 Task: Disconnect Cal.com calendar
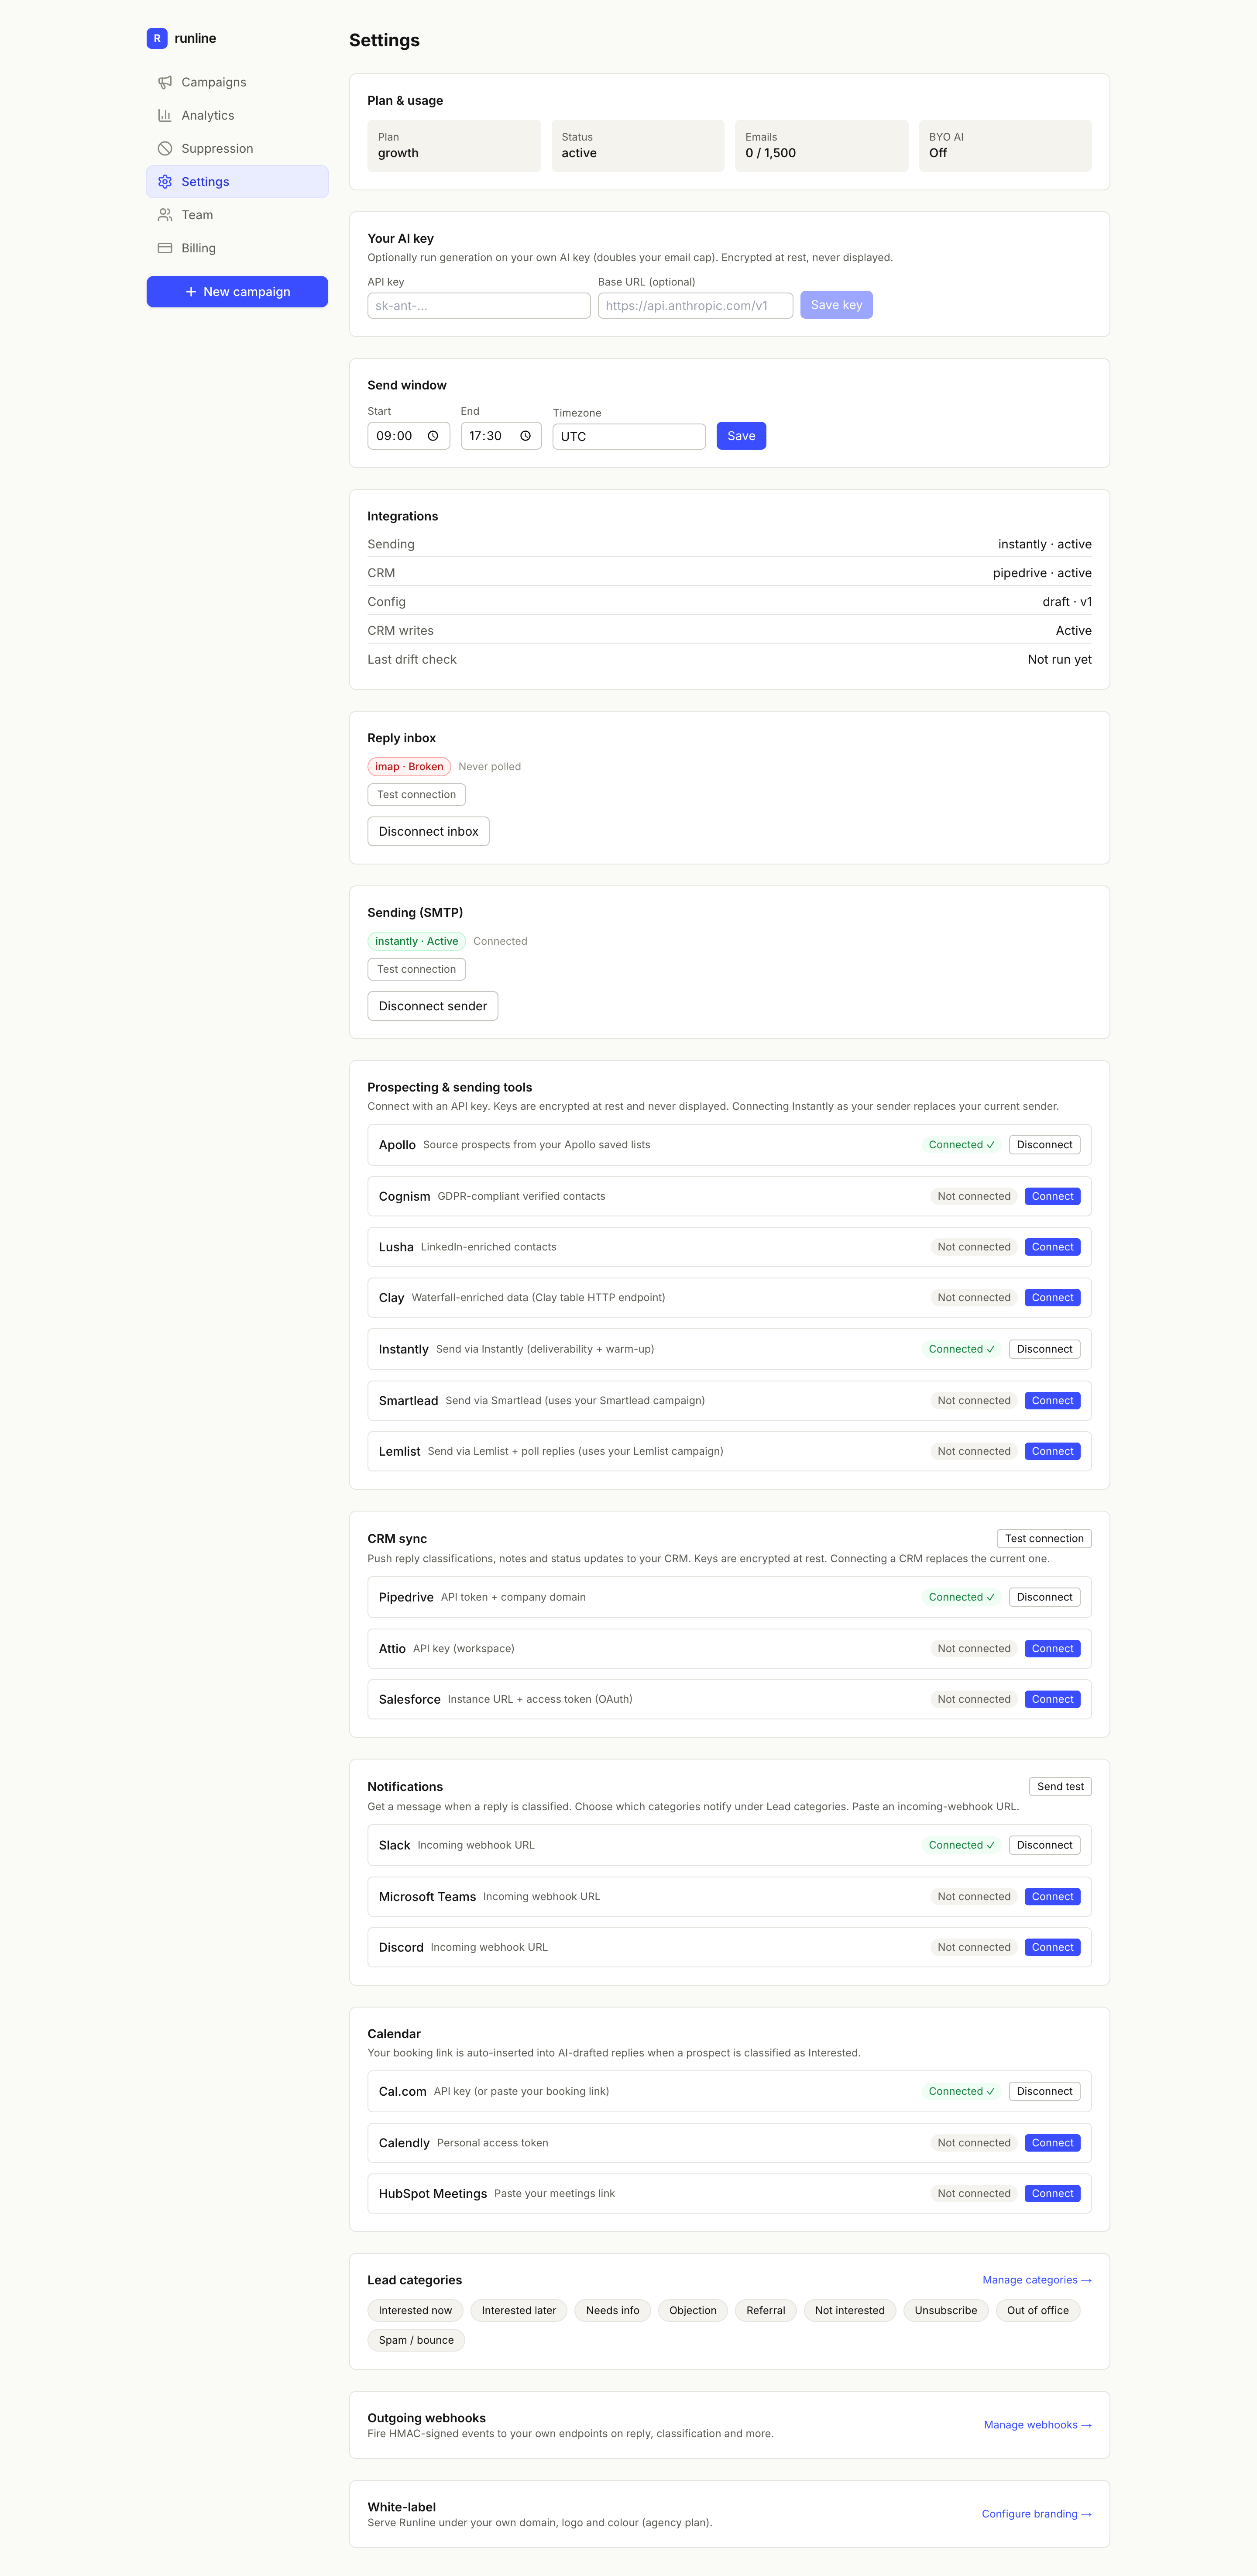[1044, 2091]
